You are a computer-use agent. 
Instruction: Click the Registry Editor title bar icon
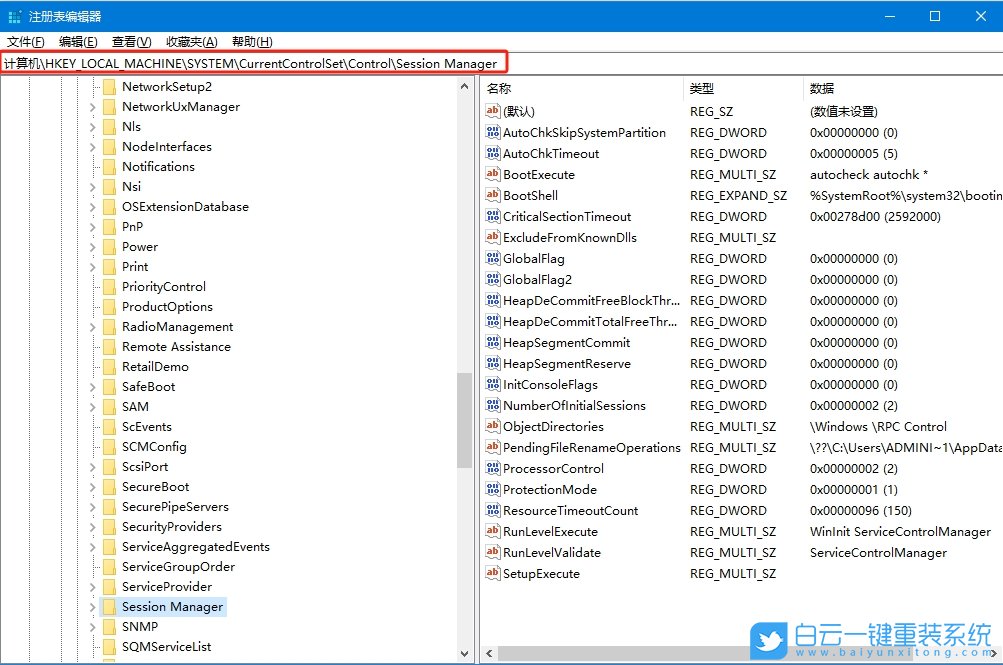pos(14,16)
